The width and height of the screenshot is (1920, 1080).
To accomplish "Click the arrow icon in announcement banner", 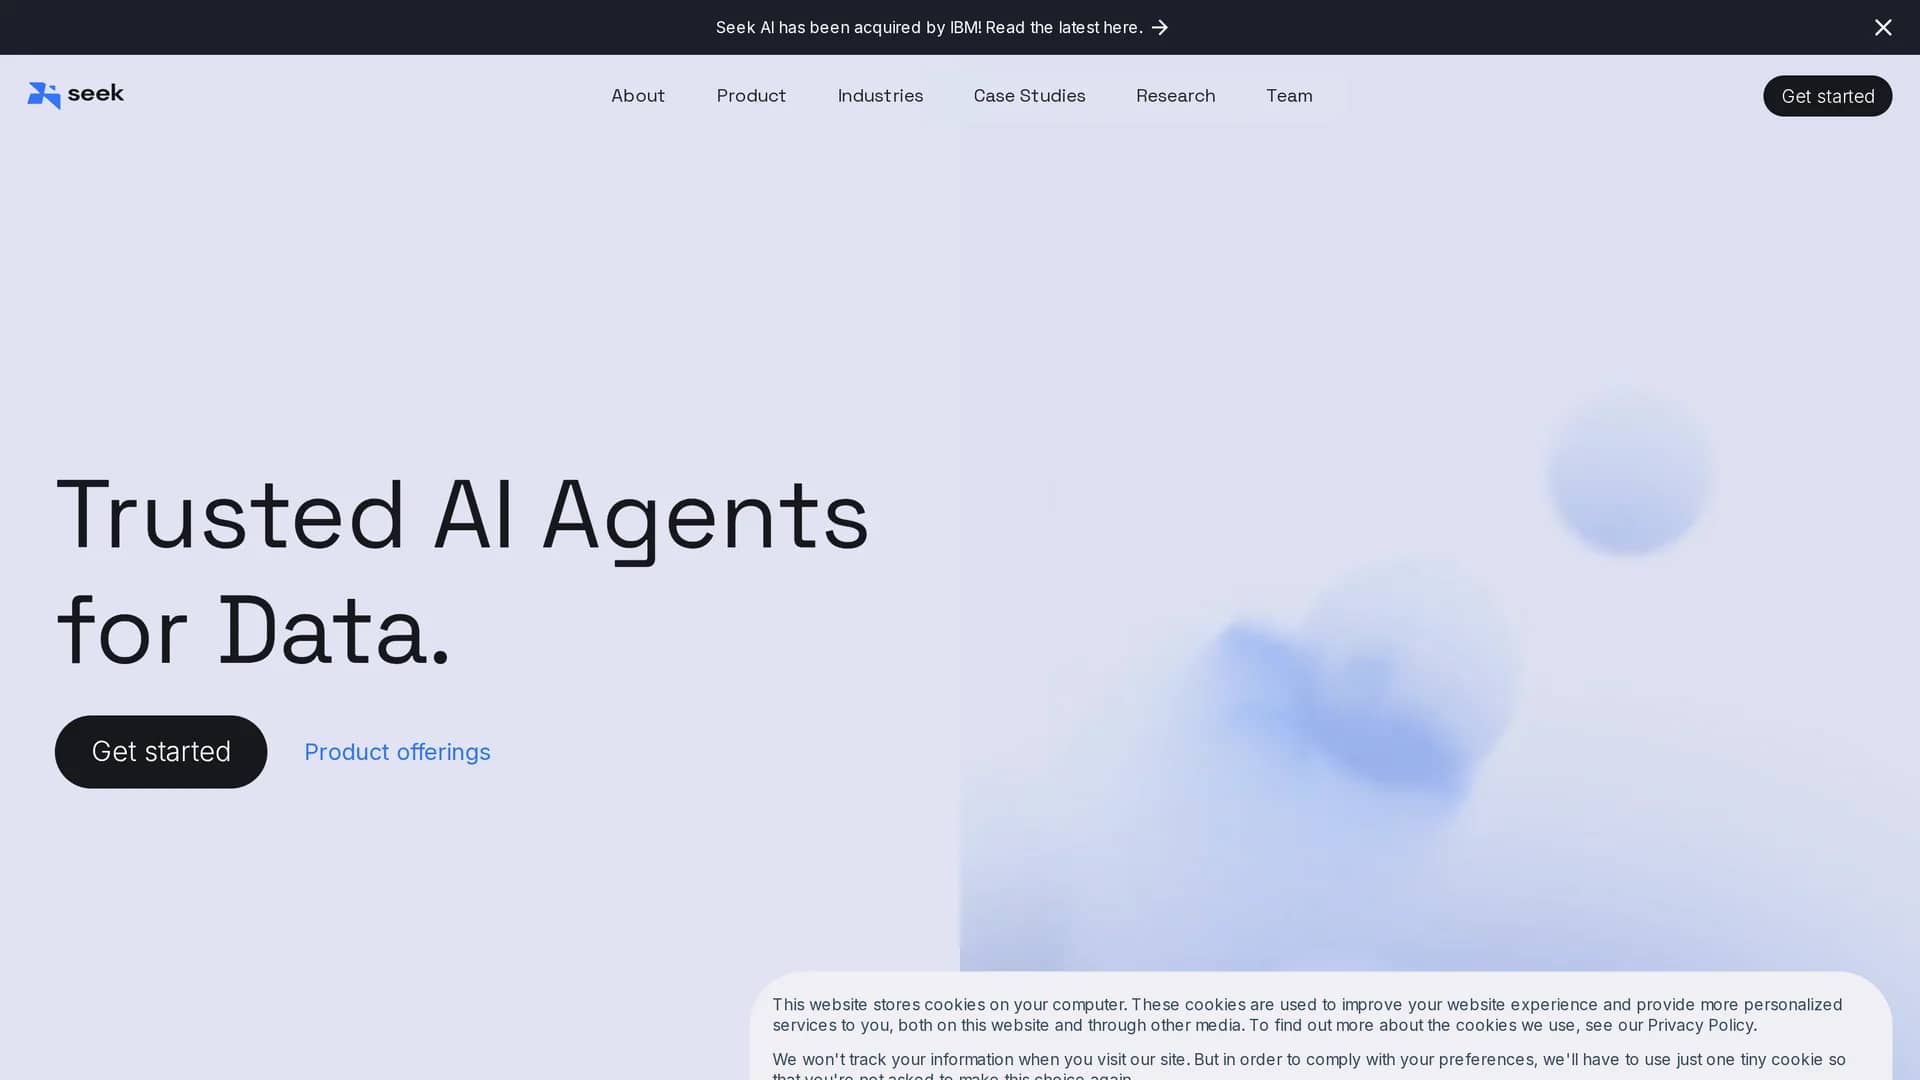I will [x=1160, y=27].
